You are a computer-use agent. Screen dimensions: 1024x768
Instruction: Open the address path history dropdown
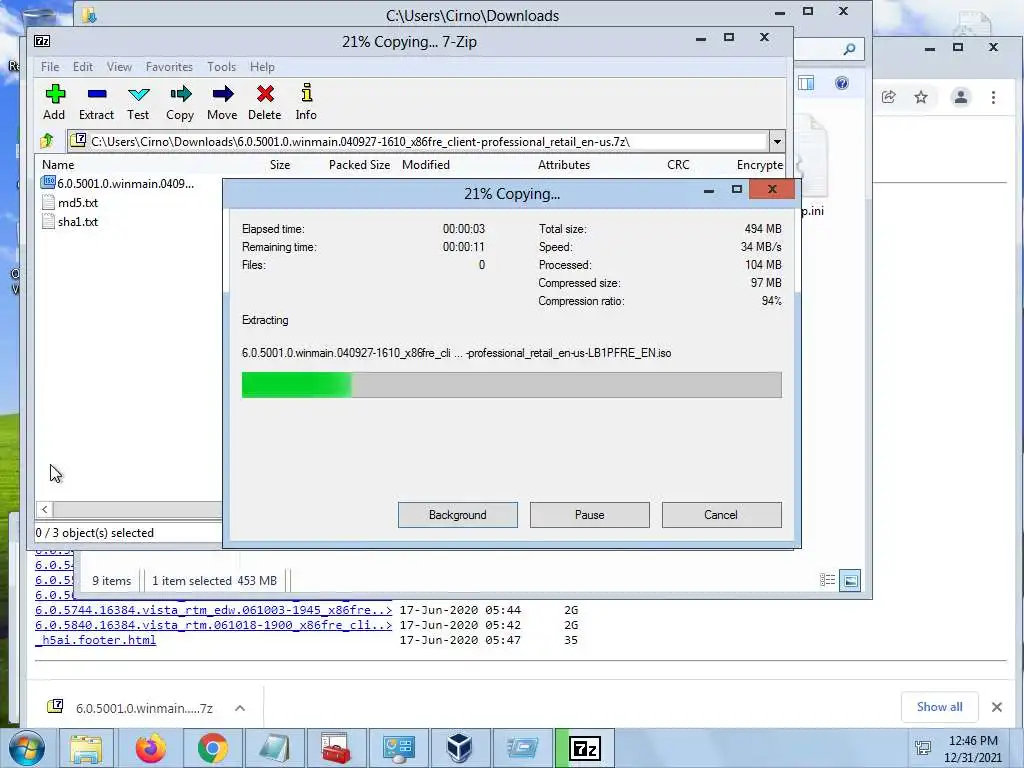tap(777, 141)
